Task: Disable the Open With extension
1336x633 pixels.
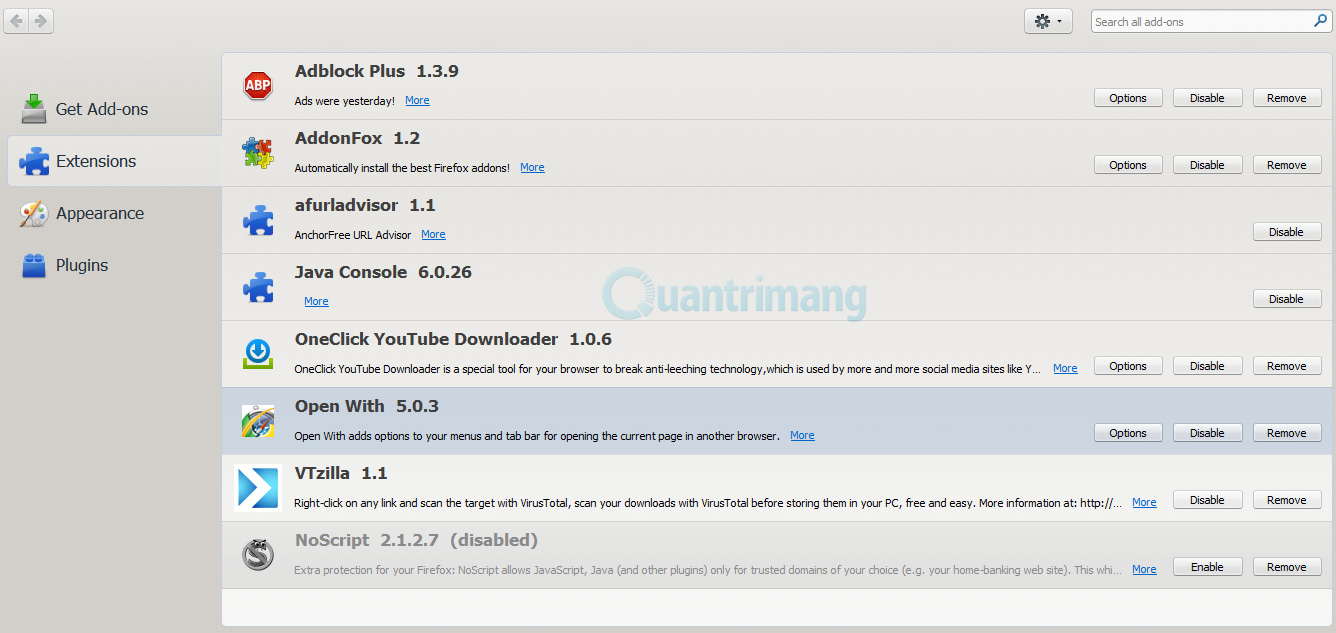Action: pos(1207,433)
